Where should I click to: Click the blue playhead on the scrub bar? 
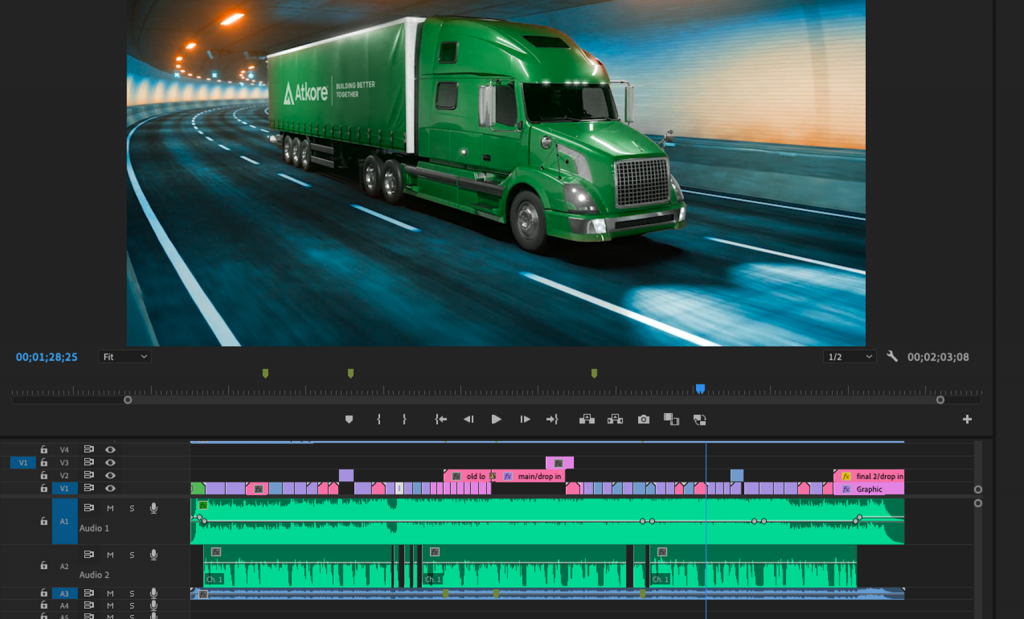click(x=700, y=388)
